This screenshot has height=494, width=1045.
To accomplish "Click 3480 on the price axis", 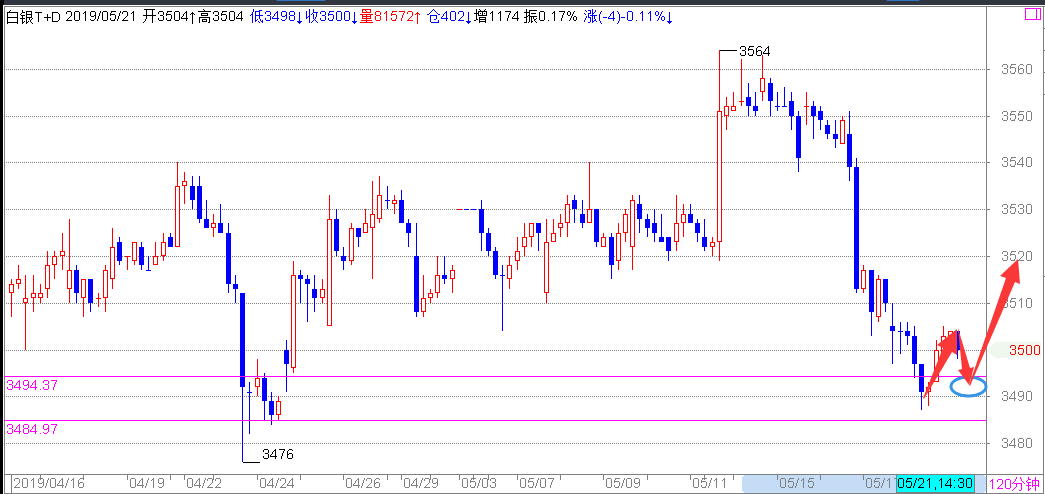I will pyautogui.click(x=1017, y=443).
